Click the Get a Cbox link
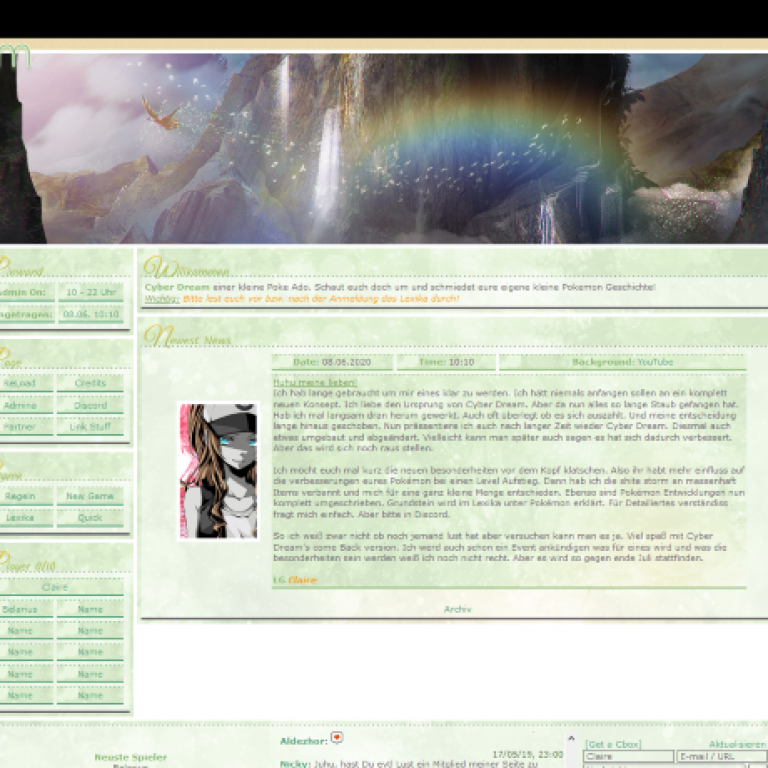 click(613, 745)
